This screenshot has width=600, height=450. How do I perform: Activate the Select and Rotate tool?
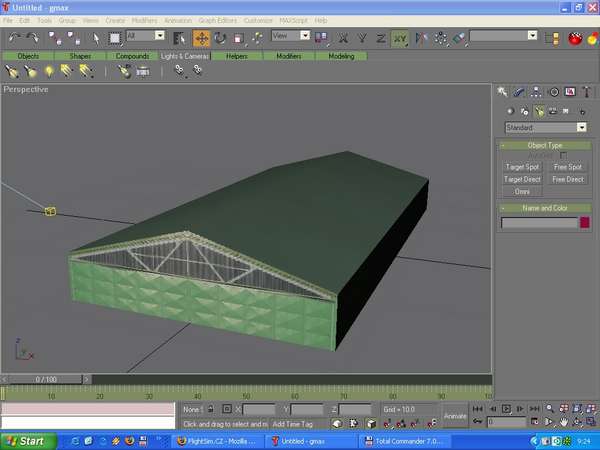[220, 38]
